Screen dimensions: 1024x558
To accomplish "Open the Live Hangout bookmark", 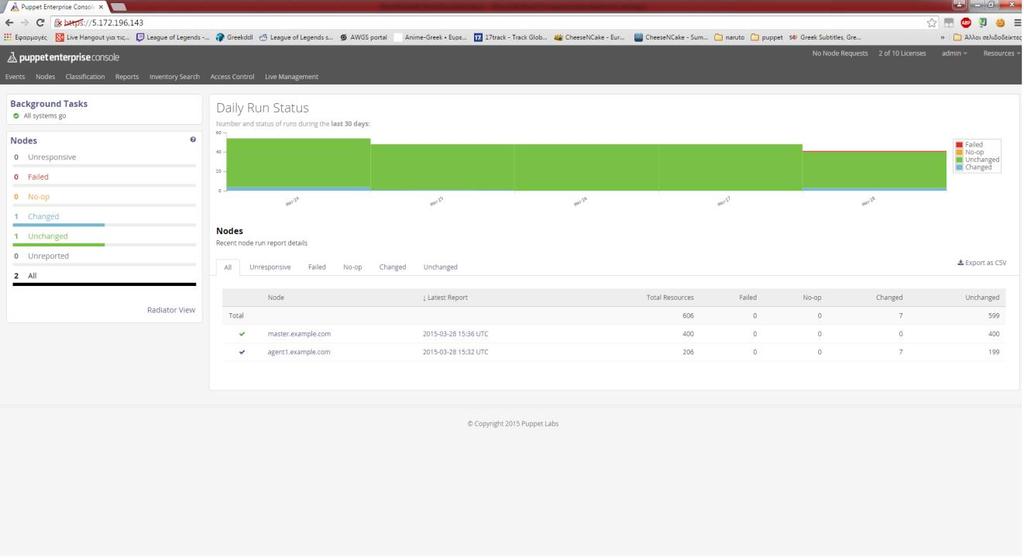I will coord(93,37).
